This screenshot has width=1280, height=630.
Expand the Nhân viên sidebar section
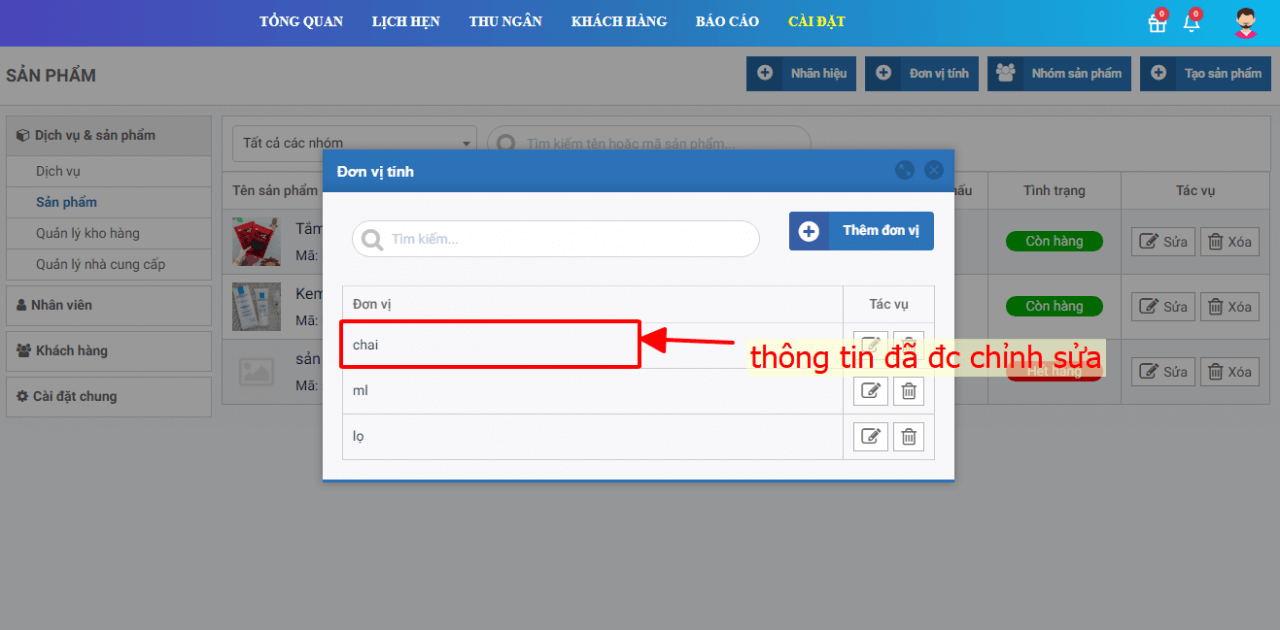[109, 305]
